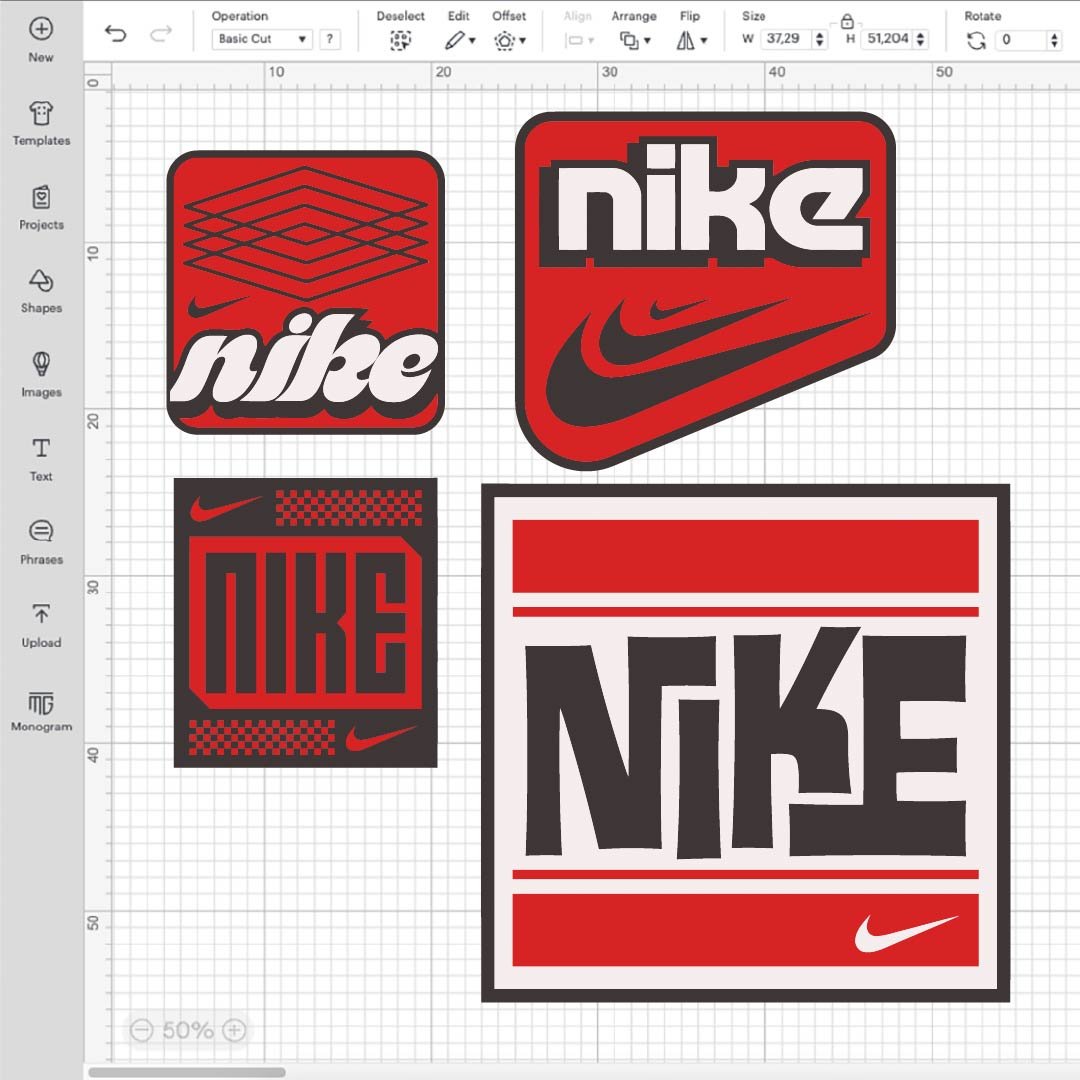
Task: Open the Images library
Action: pyautogui.click(x=41, y=375)
